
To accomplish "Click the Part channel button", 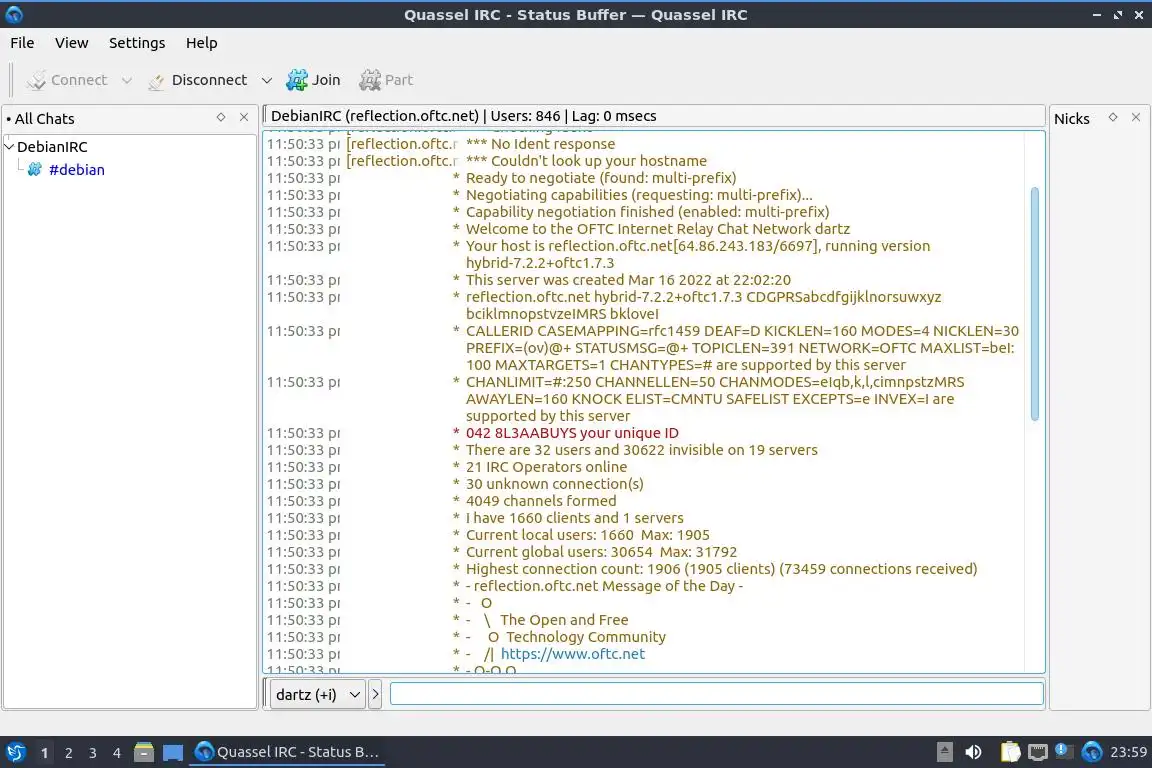I will (386, 80).
